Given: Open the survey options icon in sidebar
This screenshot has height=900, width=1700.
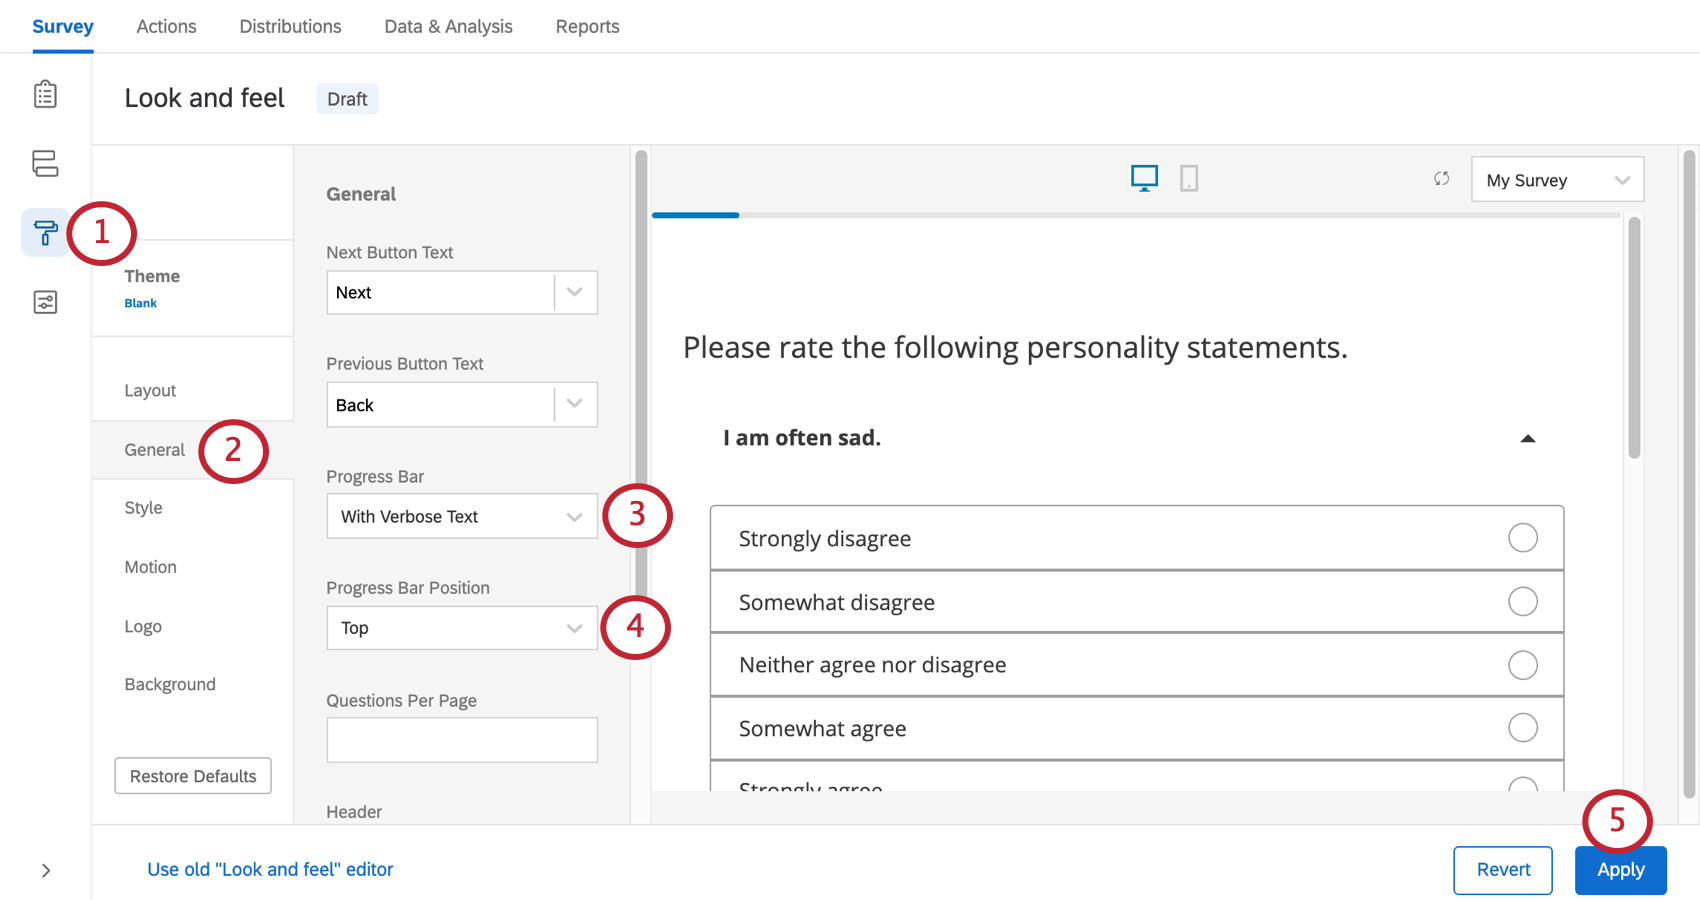Looking at the screenshot, I should [45, 302].
